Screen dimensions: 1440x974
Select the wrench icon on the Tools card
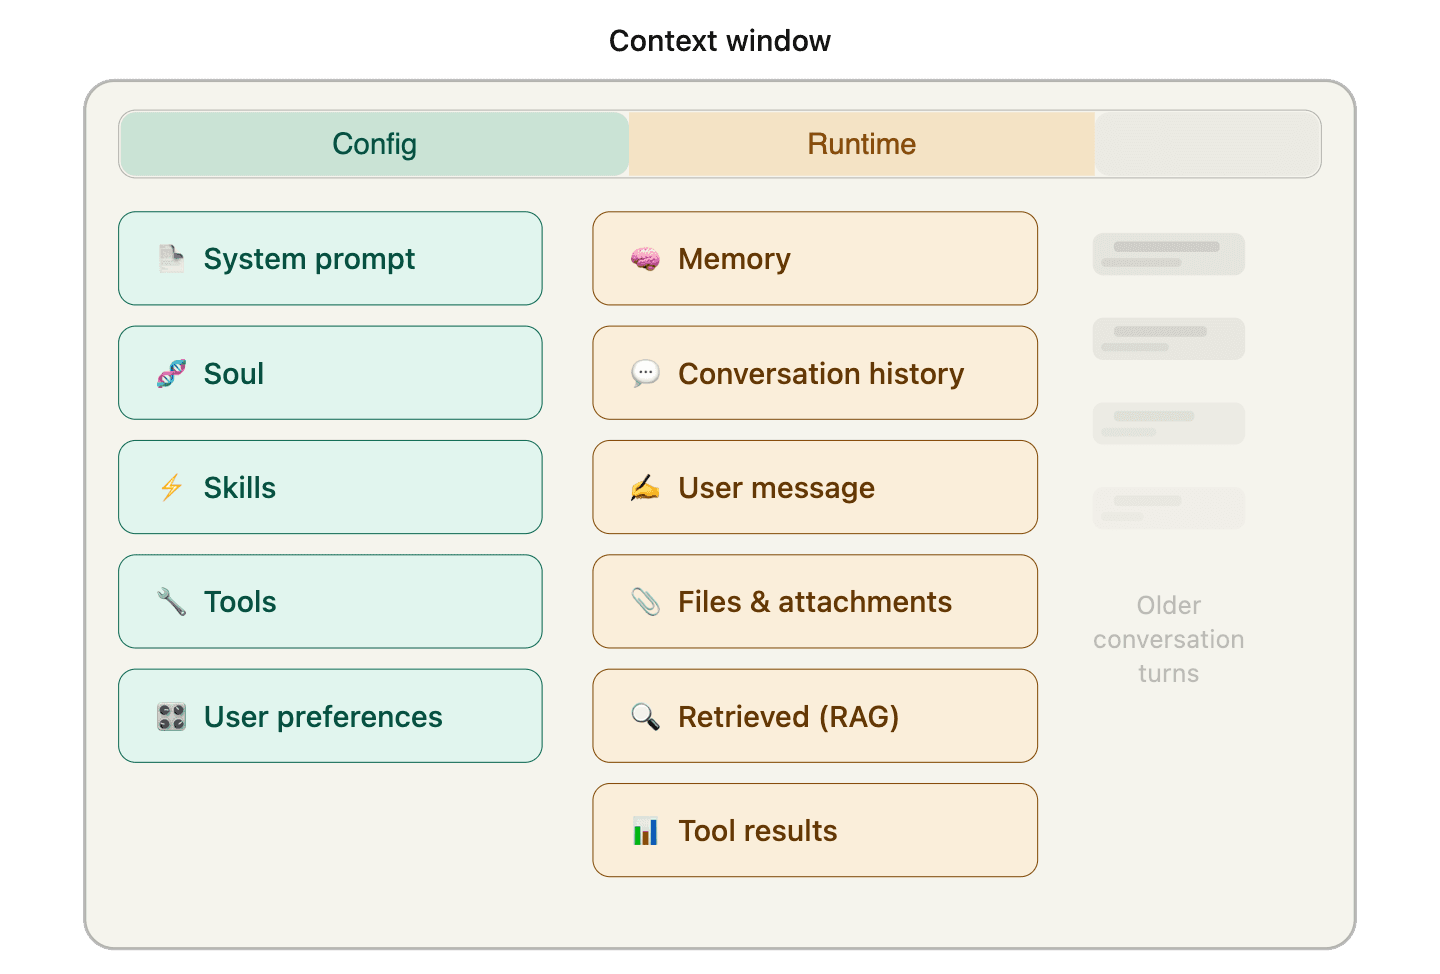tap(170, 601)
